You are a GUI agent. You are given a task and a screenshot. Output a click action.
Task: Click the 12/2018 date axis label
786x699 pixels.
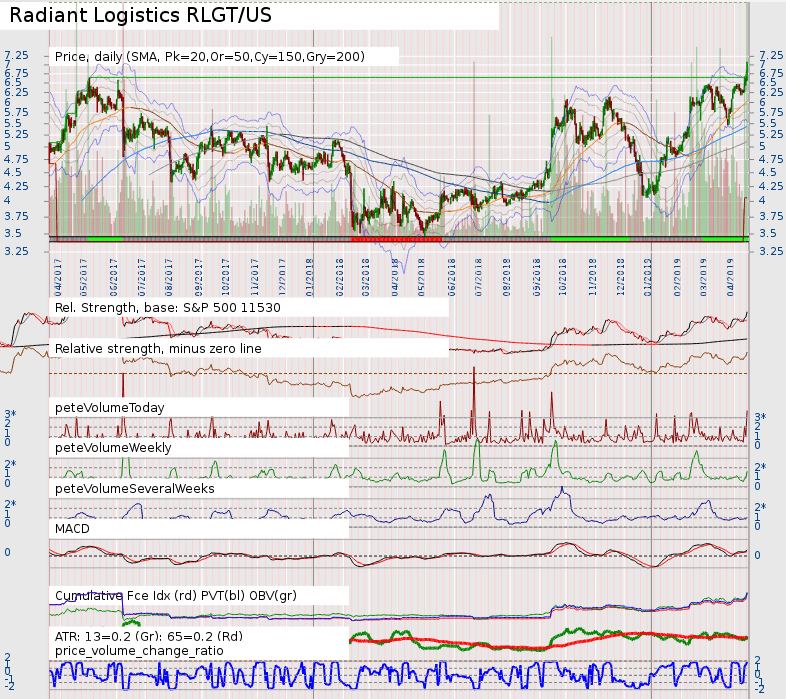pos(621,277)
